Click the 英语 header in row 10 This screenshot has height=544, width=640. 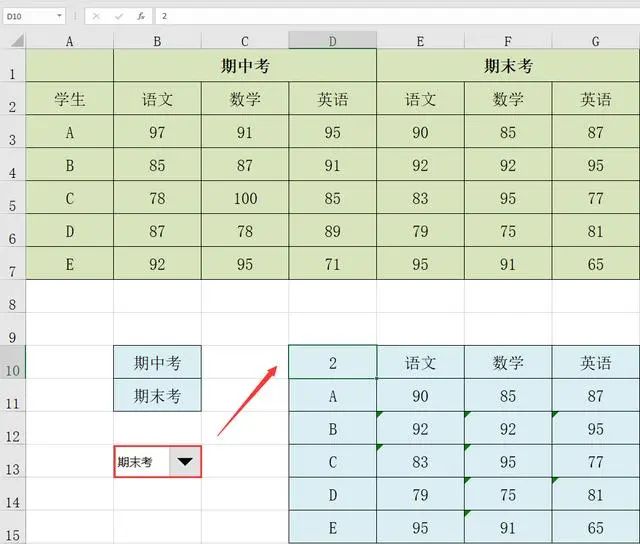click(x=596, y=362)
